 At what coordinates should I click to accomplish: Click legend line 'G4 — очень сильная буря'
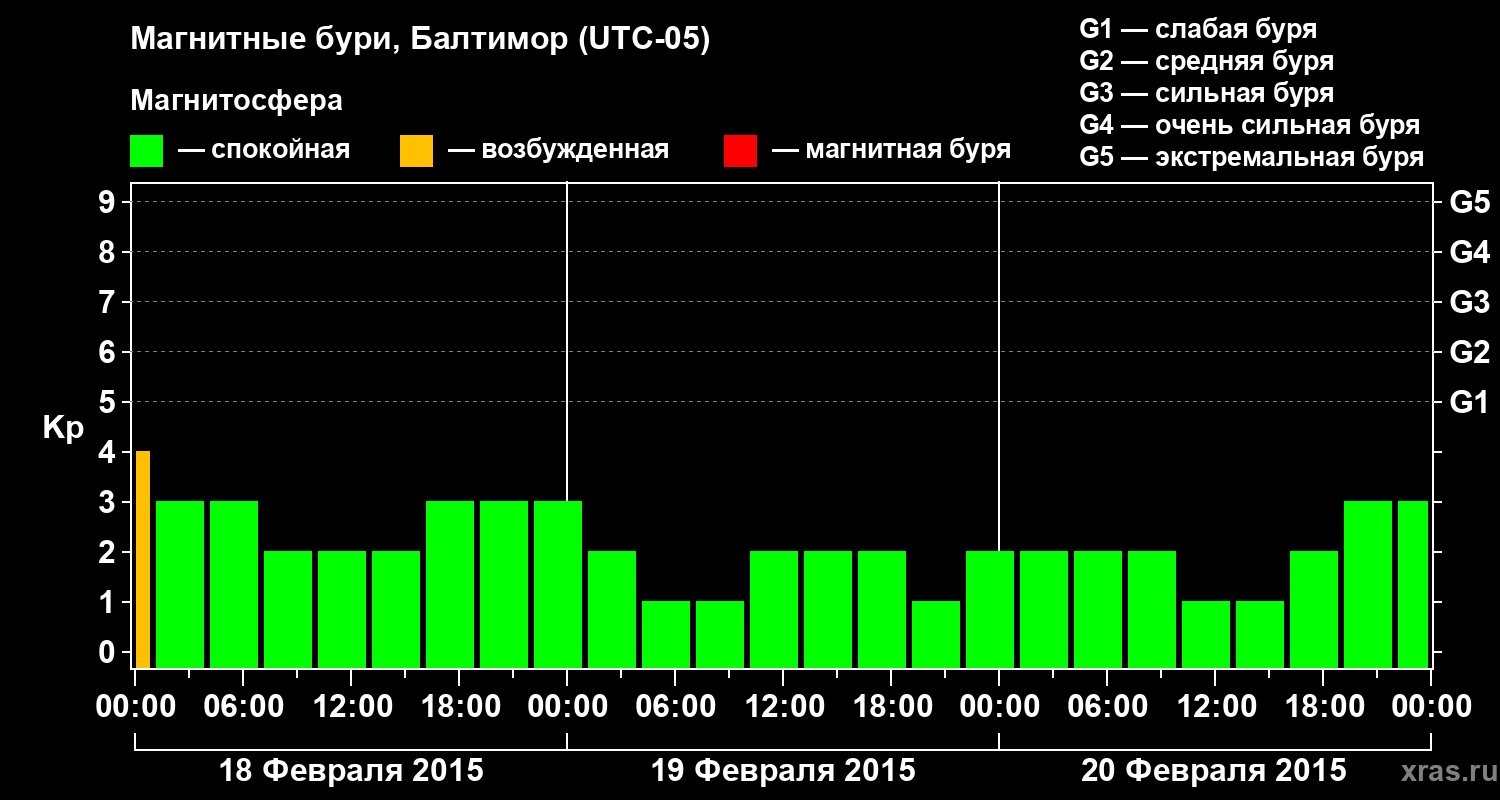click(x=1250, y=125)
